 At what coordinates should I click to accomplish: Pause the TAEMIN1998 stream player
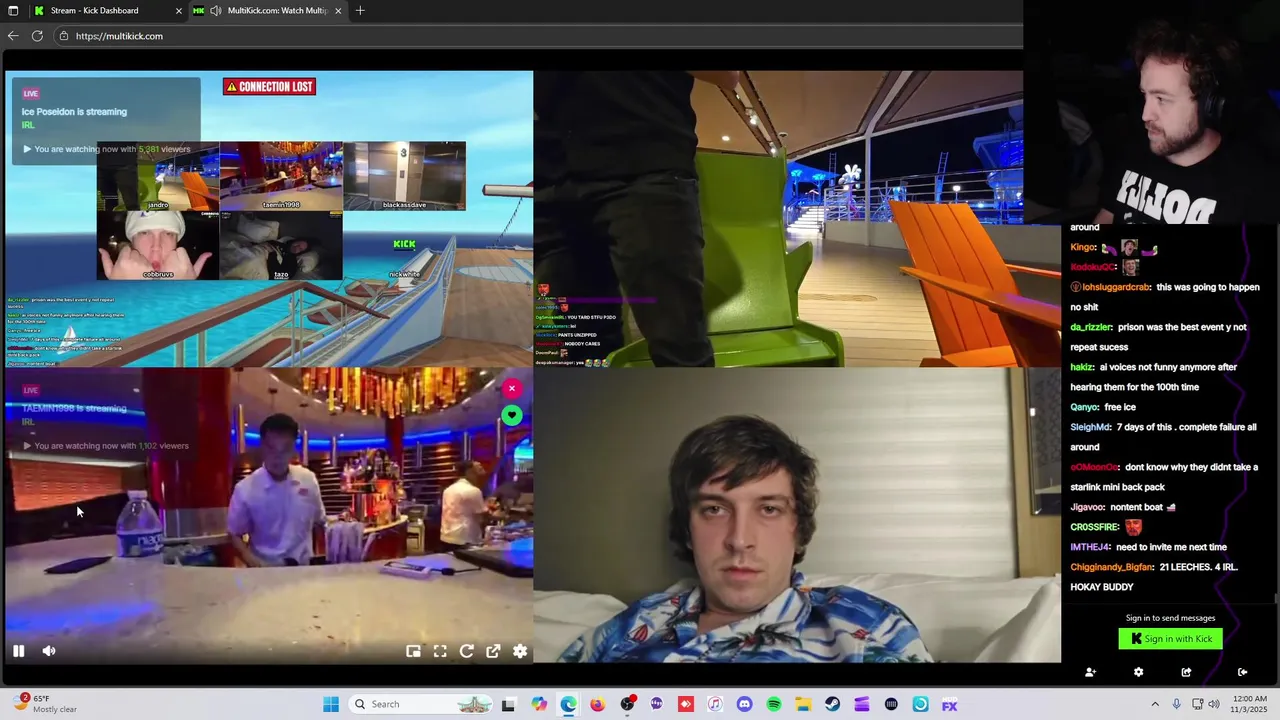(x=18, y=651)
